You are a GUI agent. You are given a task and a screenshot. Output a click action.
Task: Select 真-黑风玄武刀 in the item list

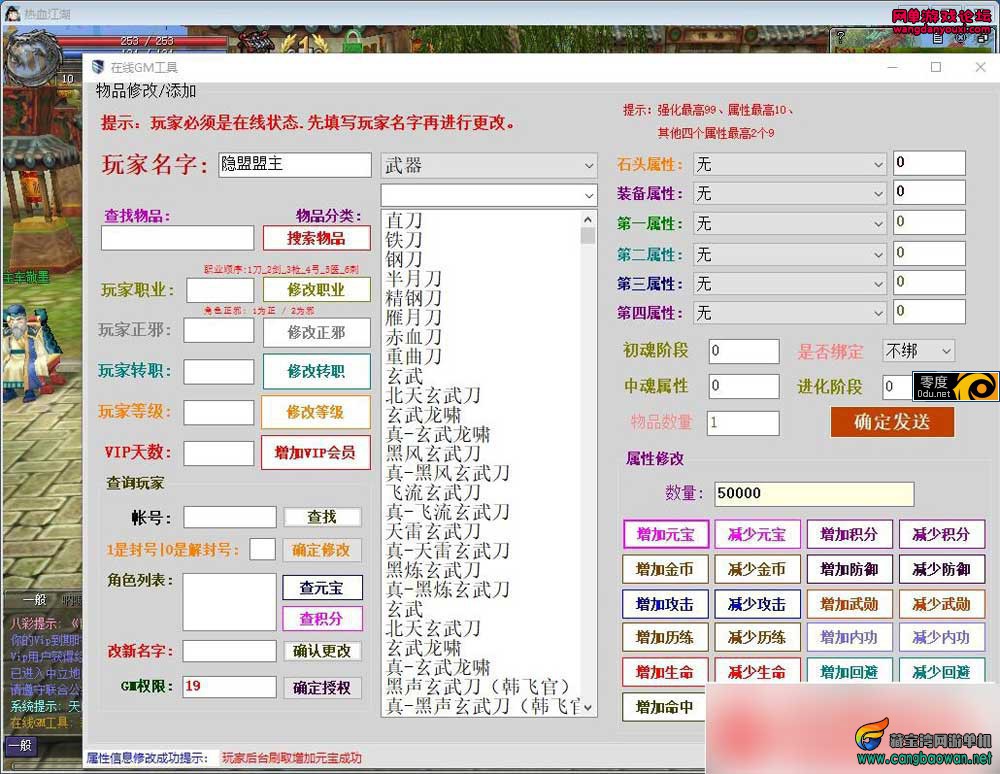tap(448, 473)
